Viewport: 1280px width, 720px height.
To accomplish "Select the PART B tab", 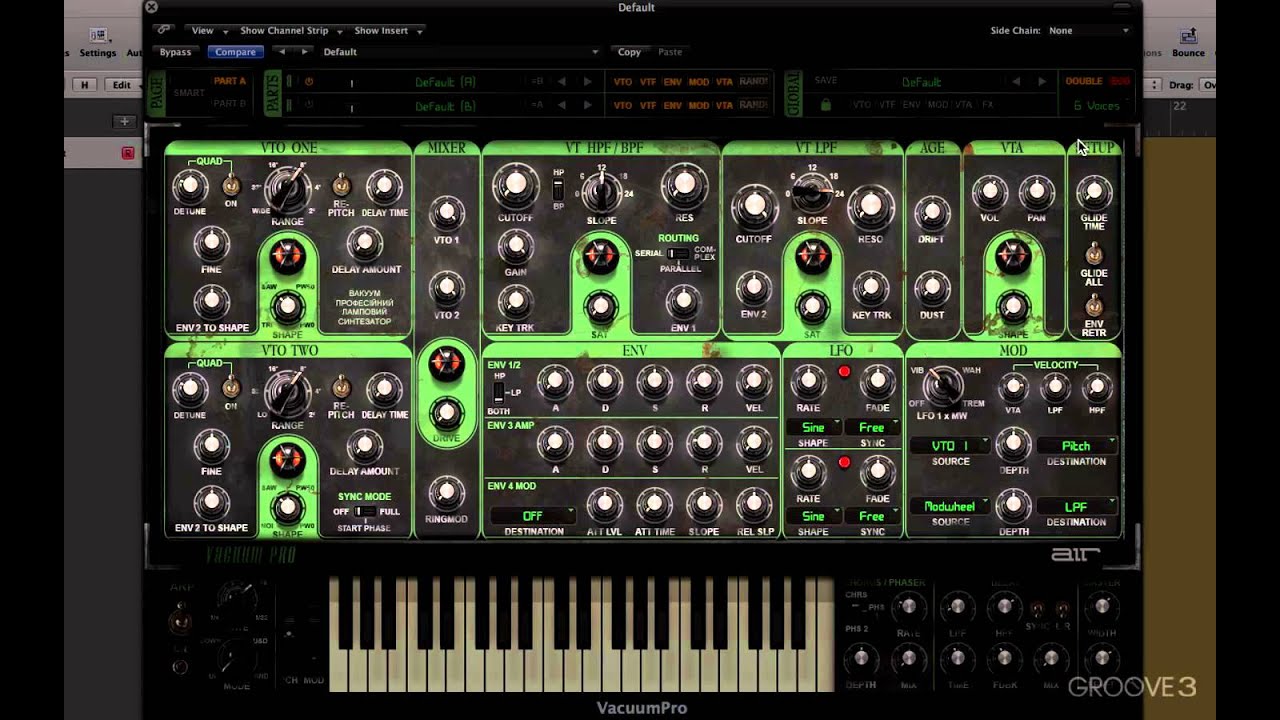I will 229,103.
